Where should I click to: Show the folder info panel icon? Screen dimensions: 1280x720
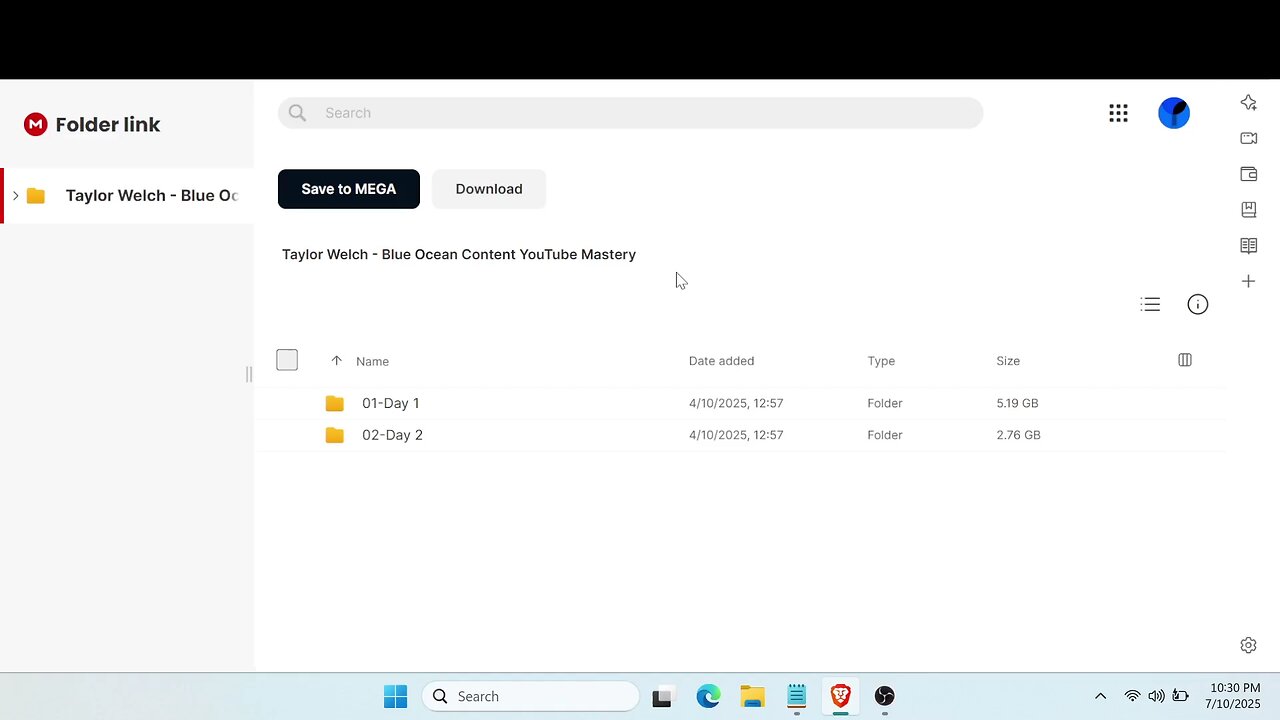point(1197,304)
